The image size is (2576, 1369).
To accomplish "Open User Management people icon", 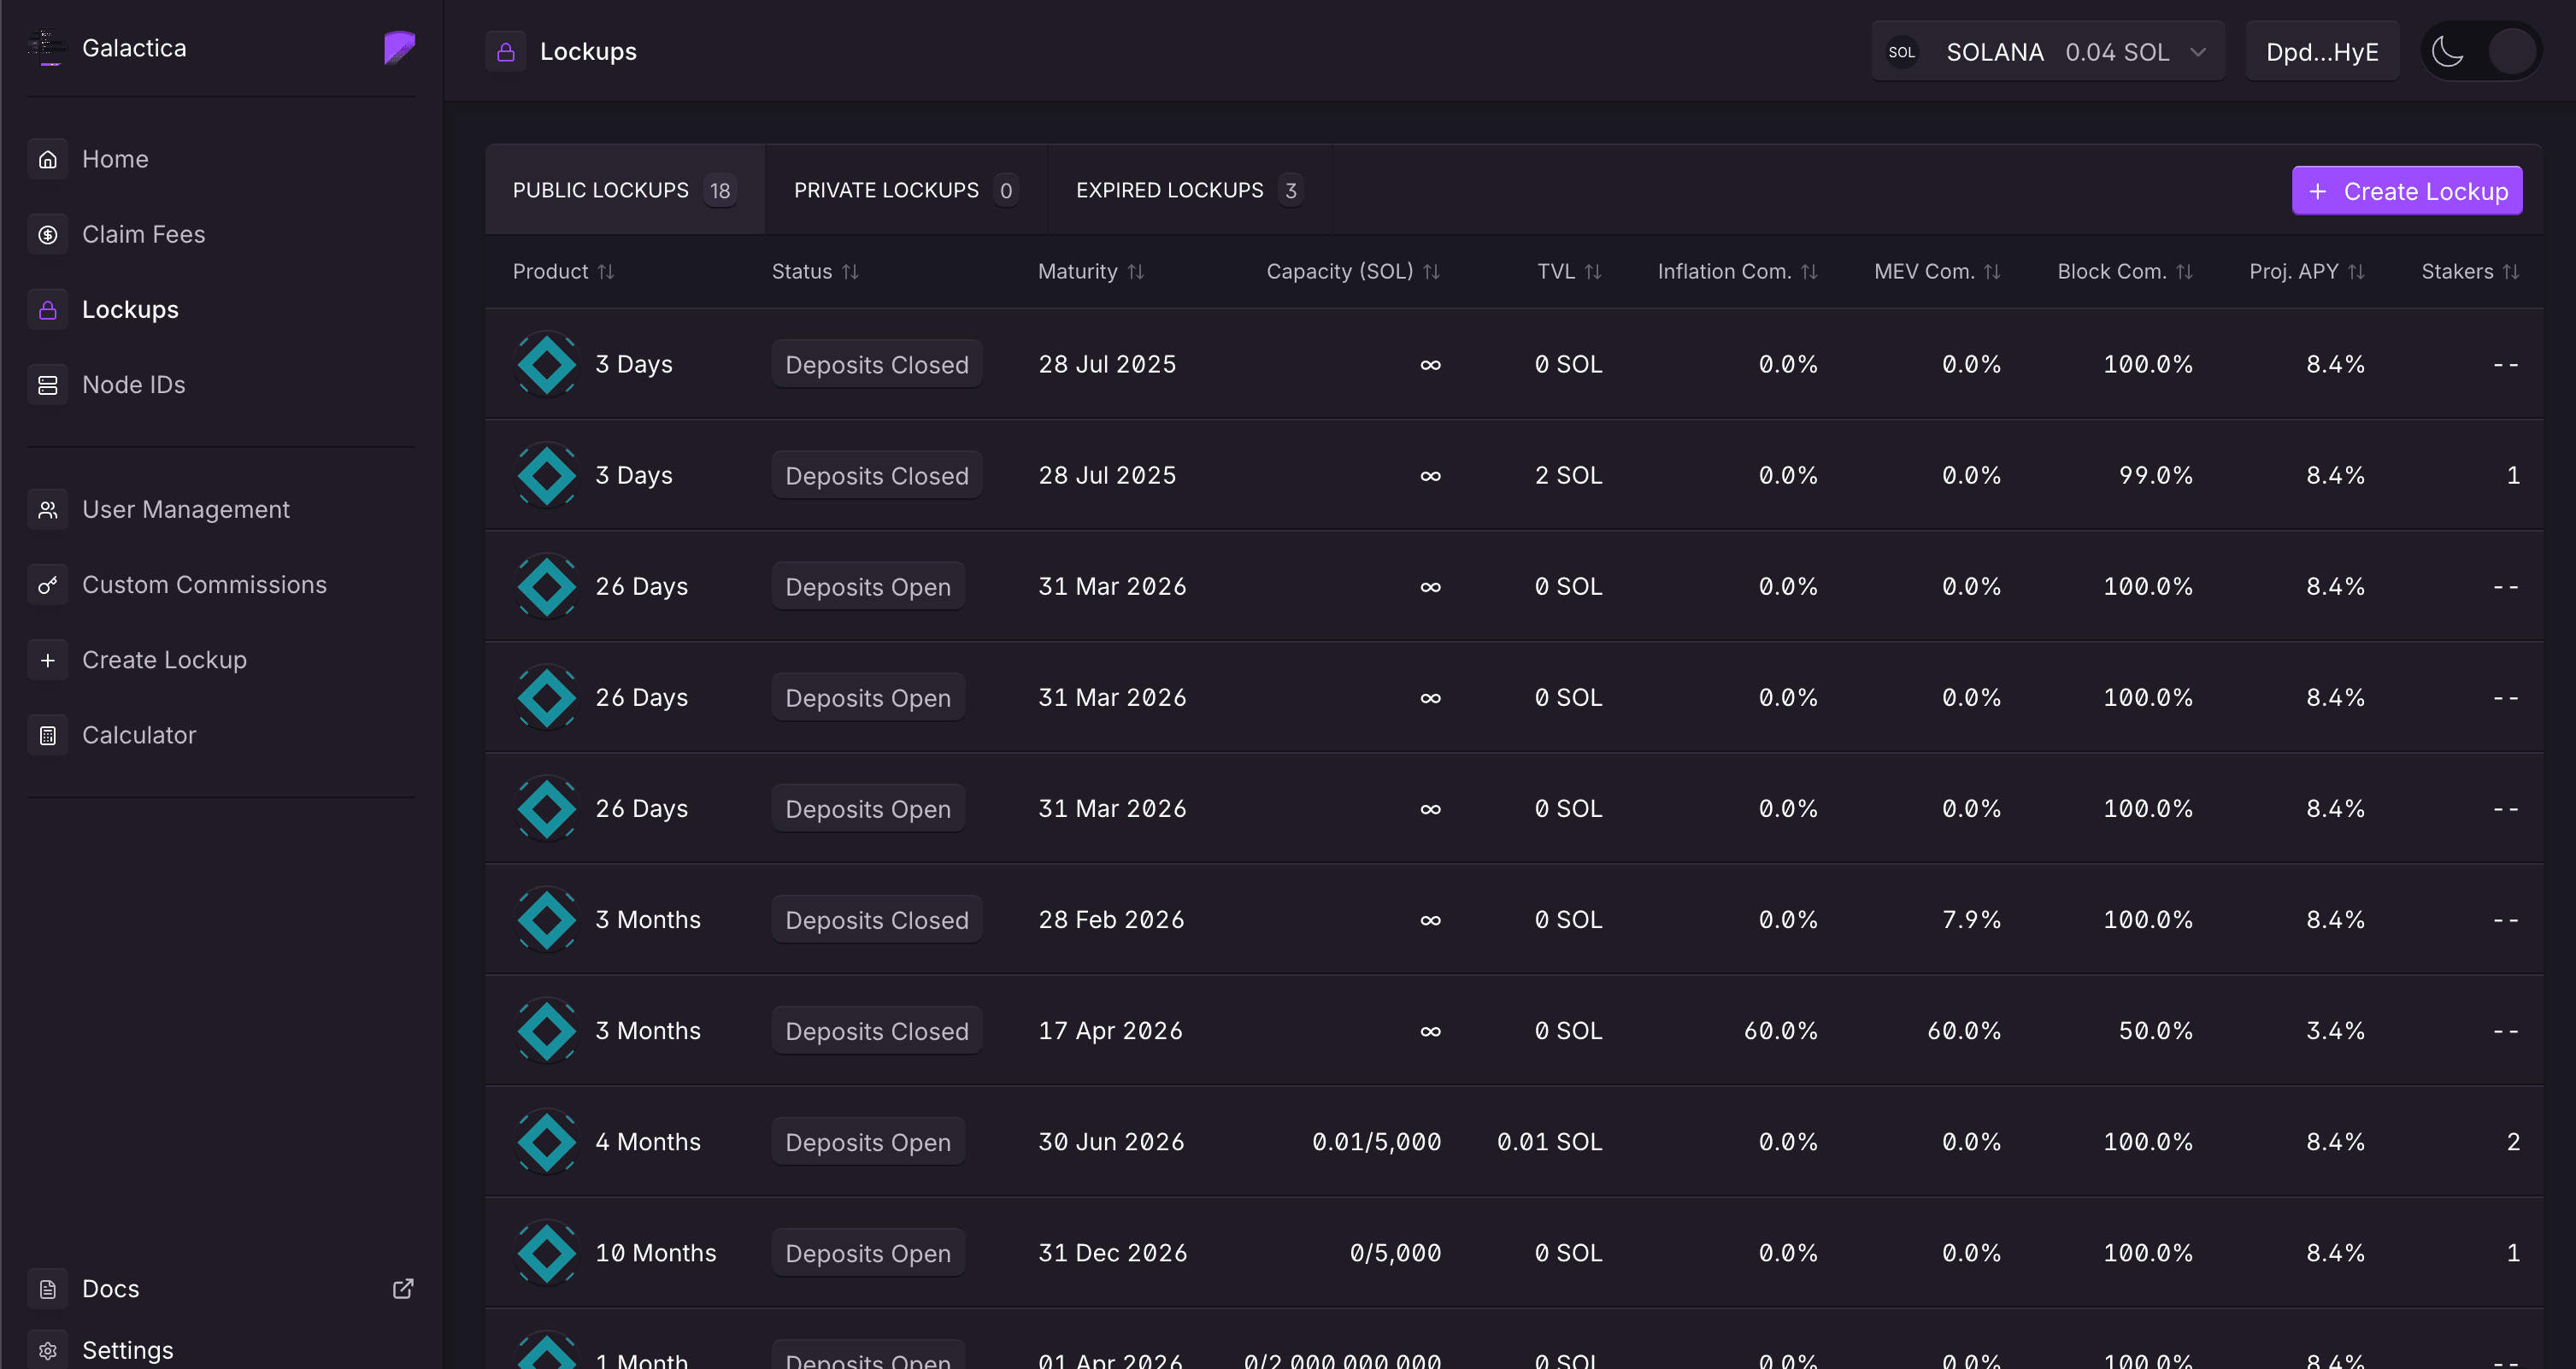I will [47, 510].
